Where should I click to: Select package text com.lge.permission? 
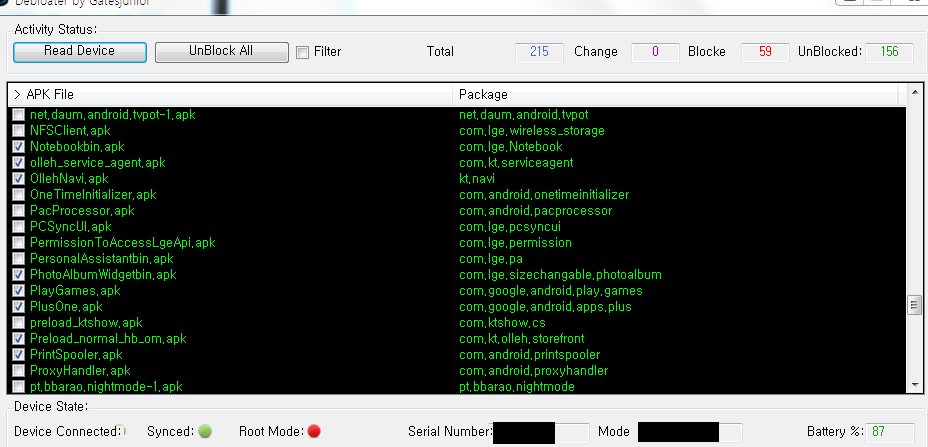515,242
